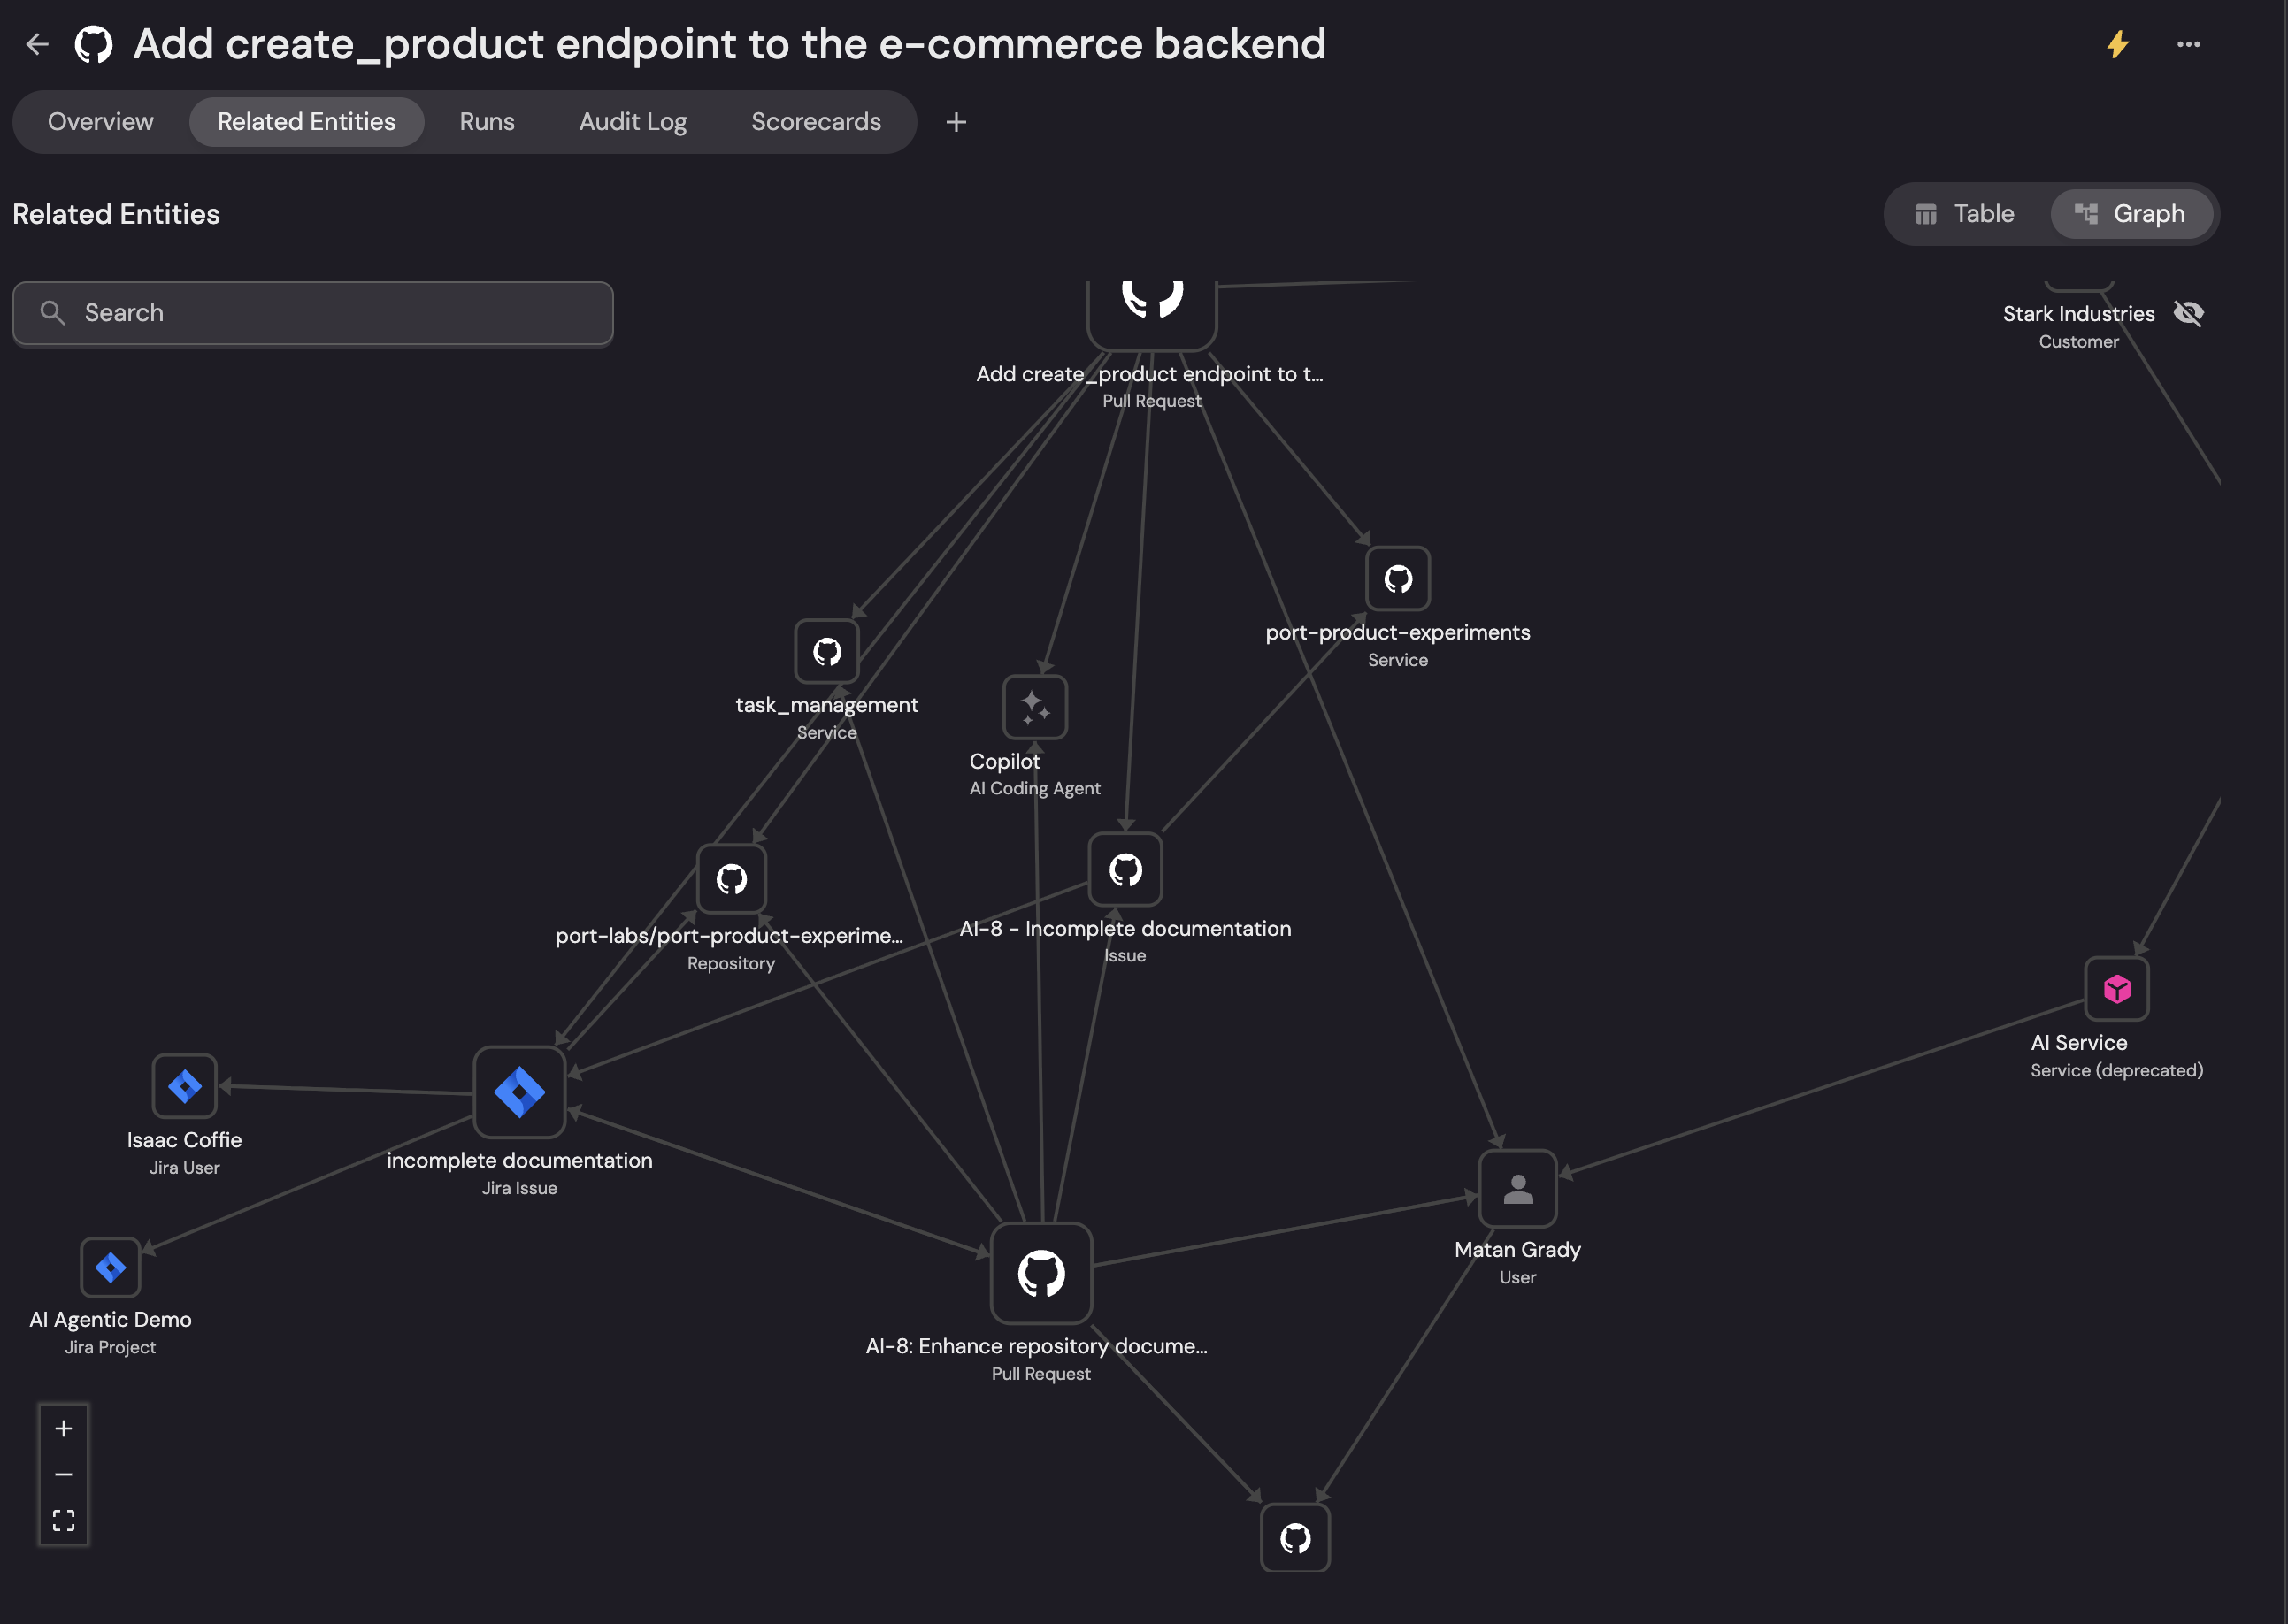Open the Scorecards tab
2288x1624 pixels.
[816, 122]
